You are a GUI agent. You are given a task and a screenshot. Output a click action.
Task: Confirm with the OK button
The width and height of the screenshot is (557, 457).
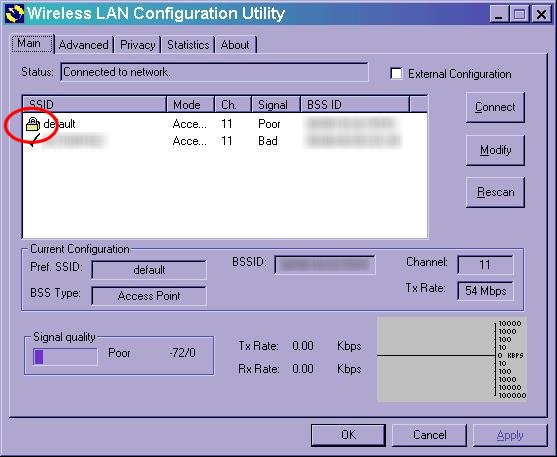(x=348, y=435)
